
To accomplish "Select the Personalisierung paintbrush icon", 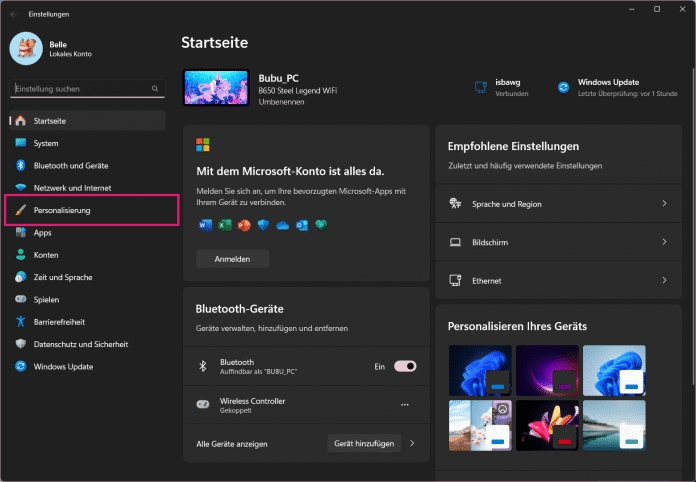I will 20,210.
